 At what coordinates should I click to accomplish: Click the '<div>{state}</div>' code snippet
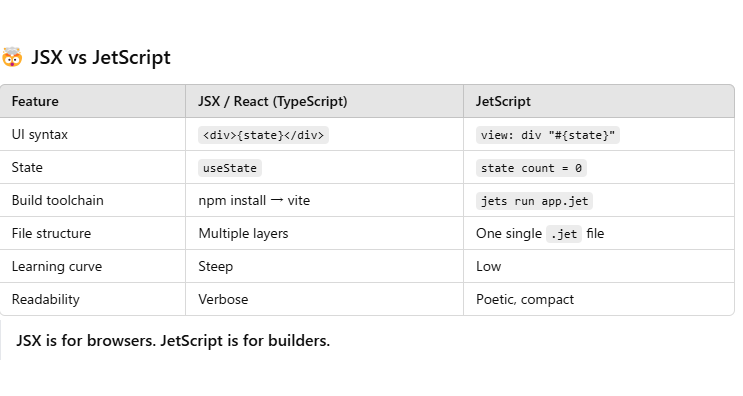(263, 135)
